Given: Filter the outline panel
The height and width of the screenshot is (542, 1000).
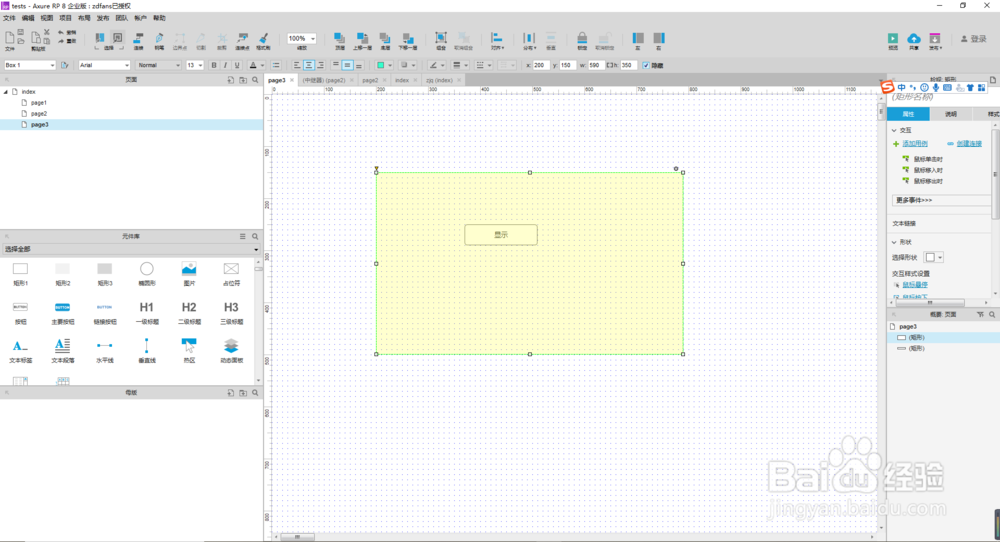Looking at the screenshot, I should point(980,315).
